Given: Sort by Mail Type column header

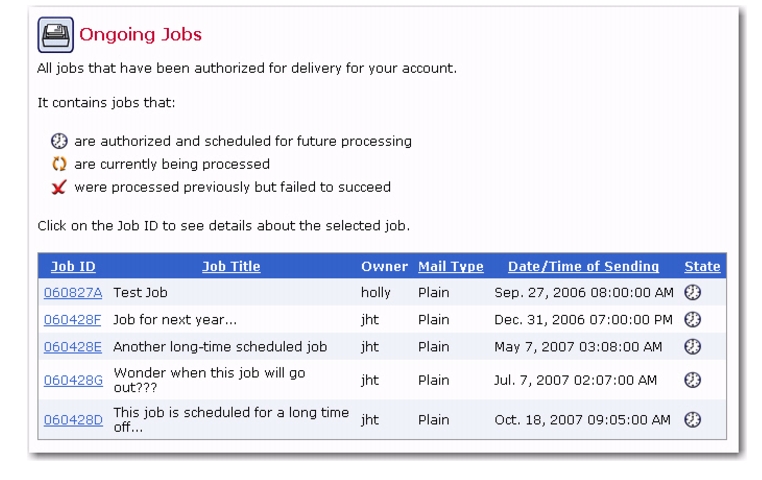Looking at the screenshot, I should tap(450, 266).
